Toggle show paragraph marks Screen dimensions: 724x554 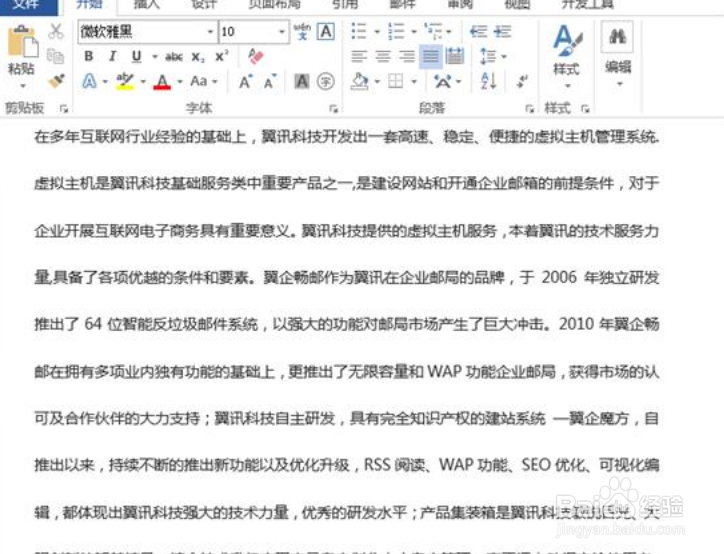(522, 81)
